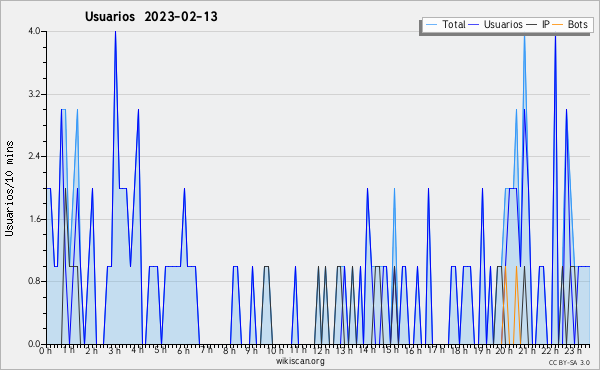Click the '0.8' y-axis value
The width and height of the screenshot is (600, 370).
point(34,282)
